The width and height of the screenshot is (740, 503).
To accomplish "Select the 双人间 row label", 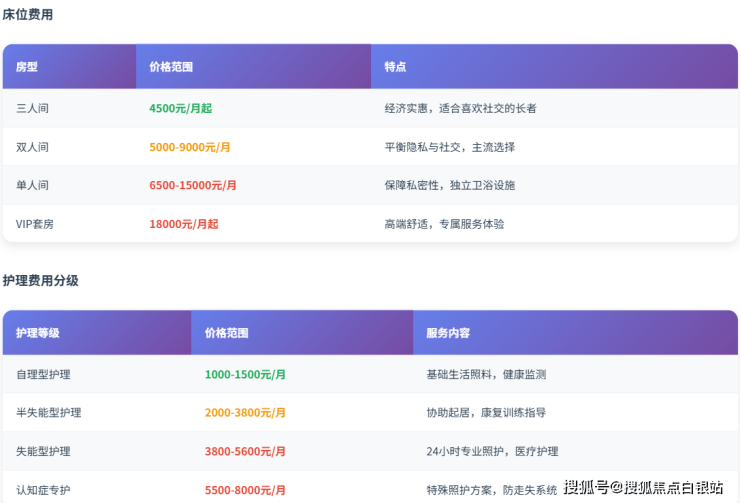I will (33, 147).
